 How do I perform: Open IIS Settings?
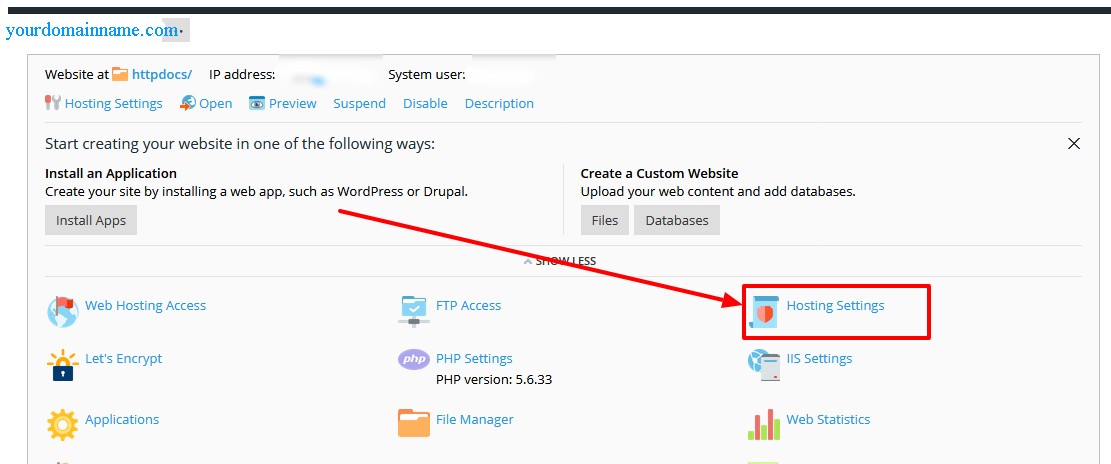point(819,358)
